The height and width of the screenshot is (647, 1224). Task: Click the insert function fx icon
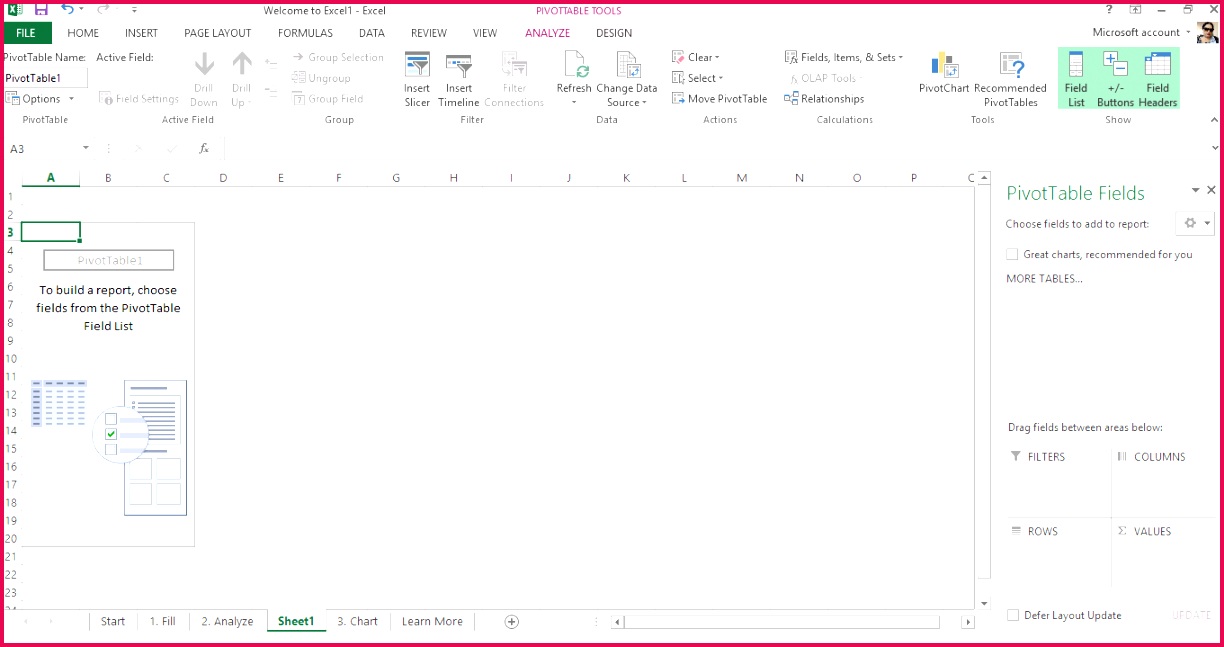click(x=204, y=148)
